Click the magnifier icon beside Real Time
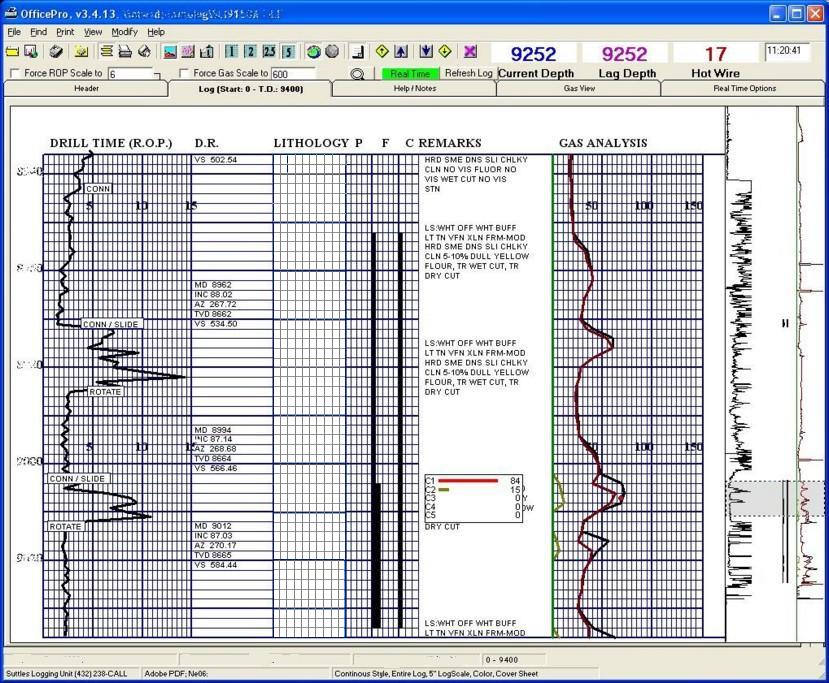The height and width of the screenshot is (683, 829). tap(357, 74)
